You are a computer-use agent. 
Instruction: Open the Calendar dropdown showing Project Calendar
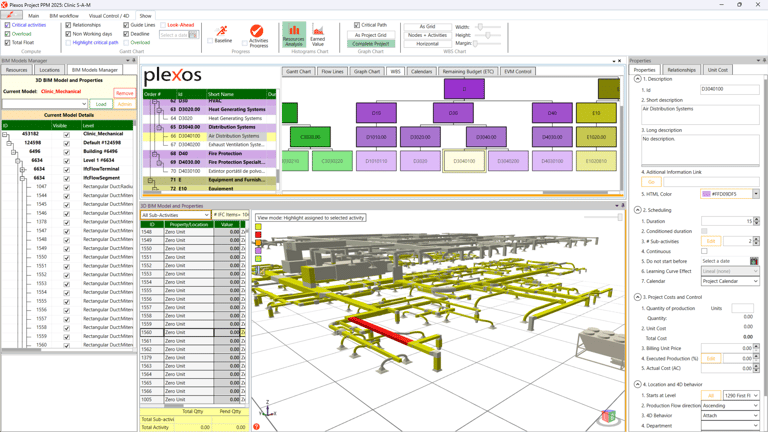730,281
